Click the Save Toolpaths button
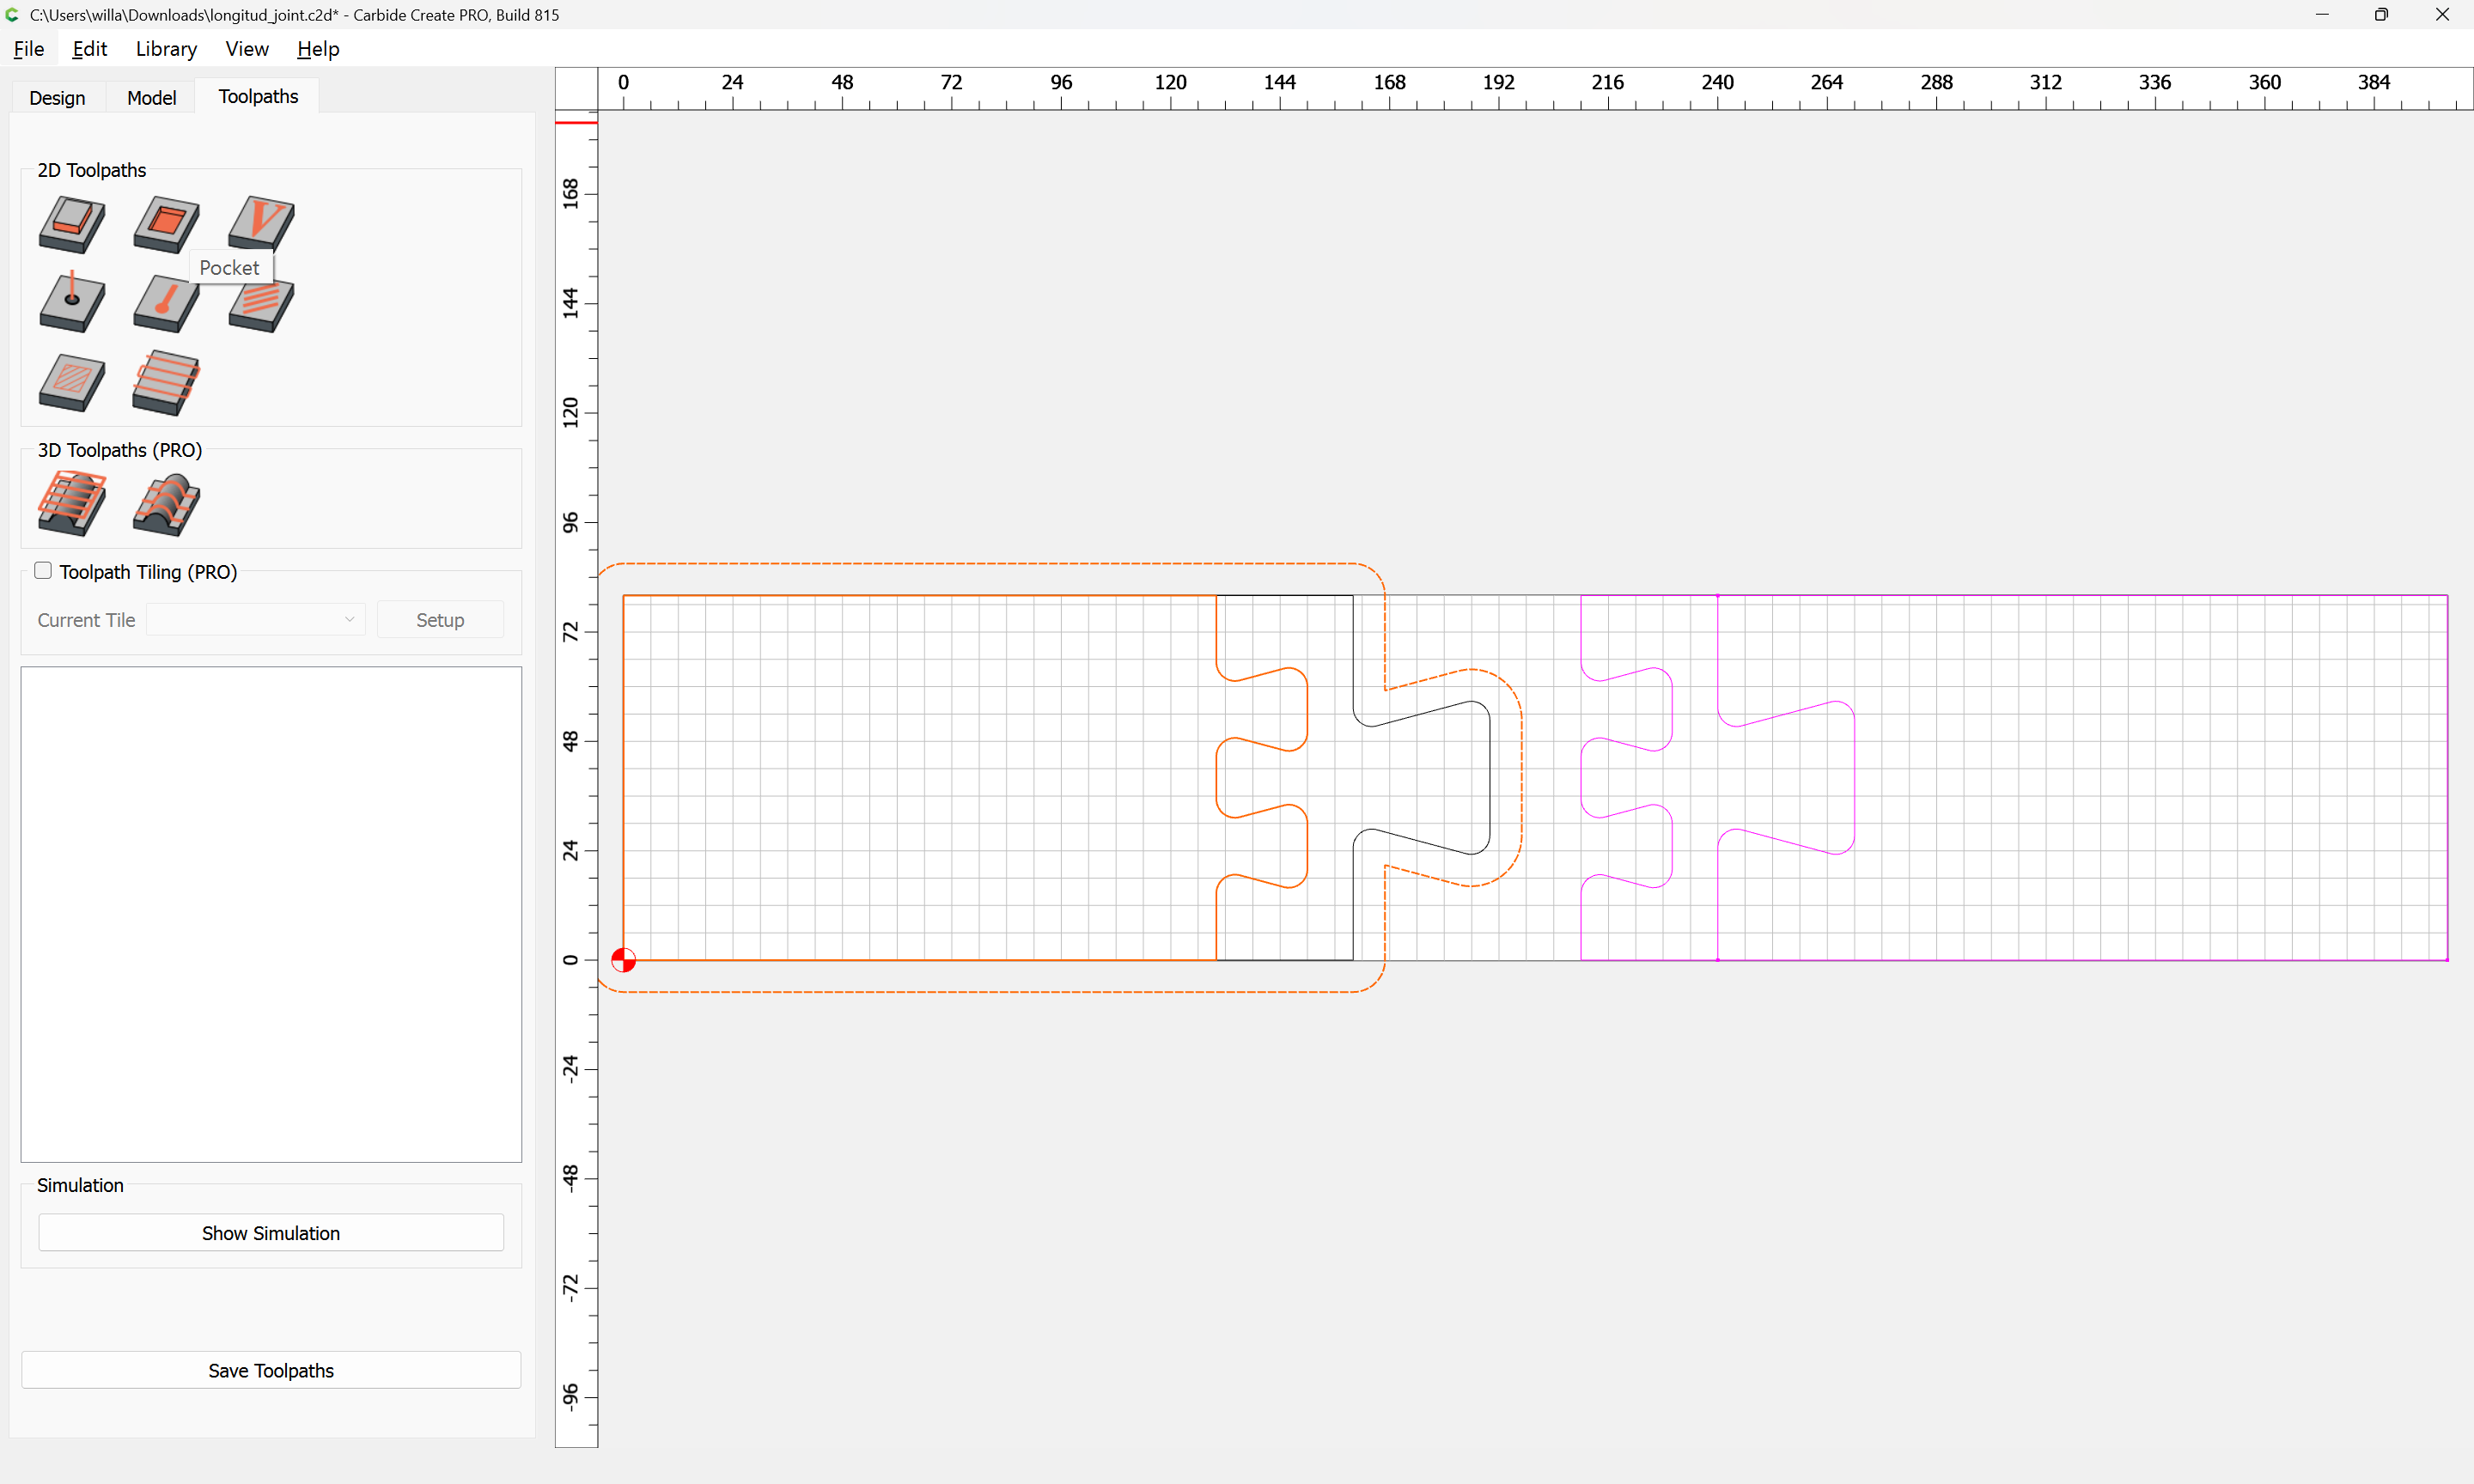The width and height of the screenshot is (2474, 1484). (x=271, y=1370)
